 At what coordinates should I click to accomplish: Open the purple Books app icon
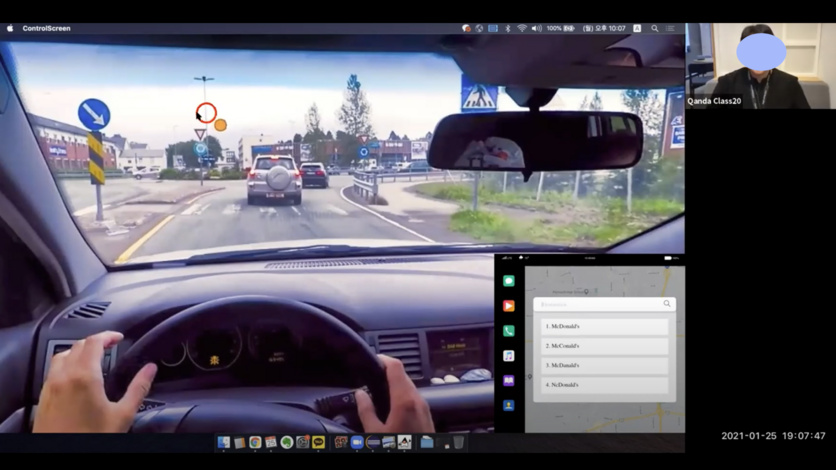[x=508, y=381]
